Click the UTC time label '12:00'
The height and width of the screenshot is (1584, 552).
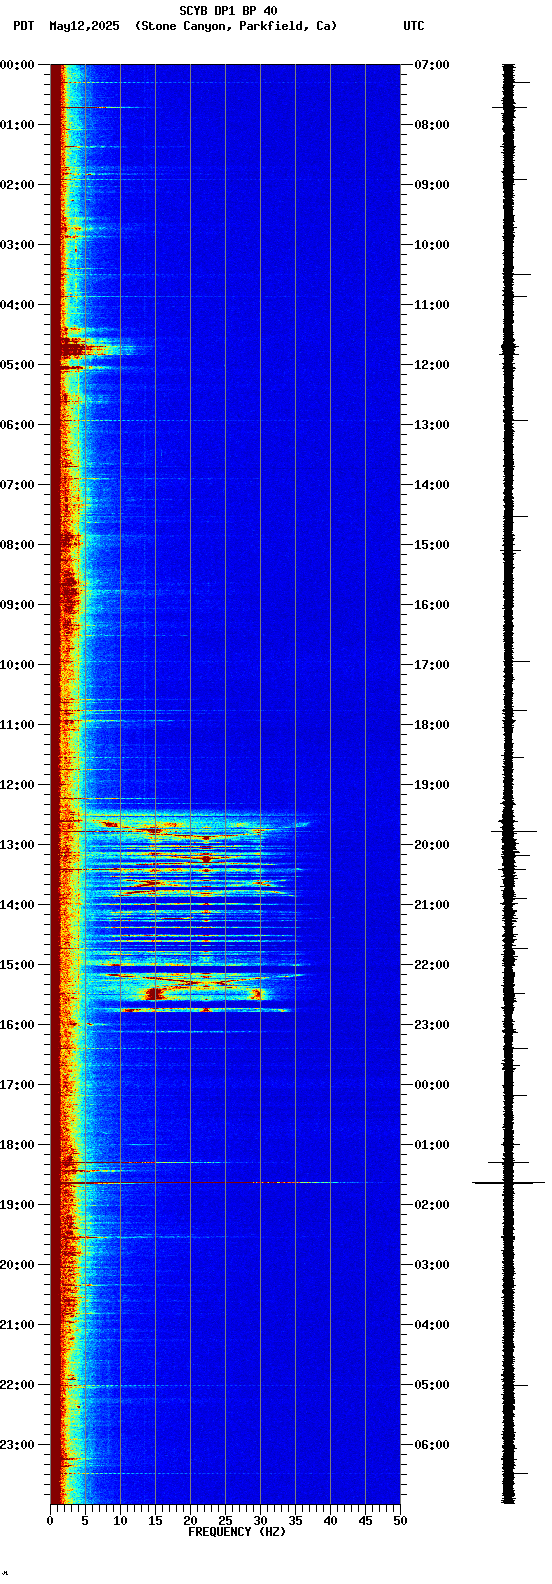point(432,365)
